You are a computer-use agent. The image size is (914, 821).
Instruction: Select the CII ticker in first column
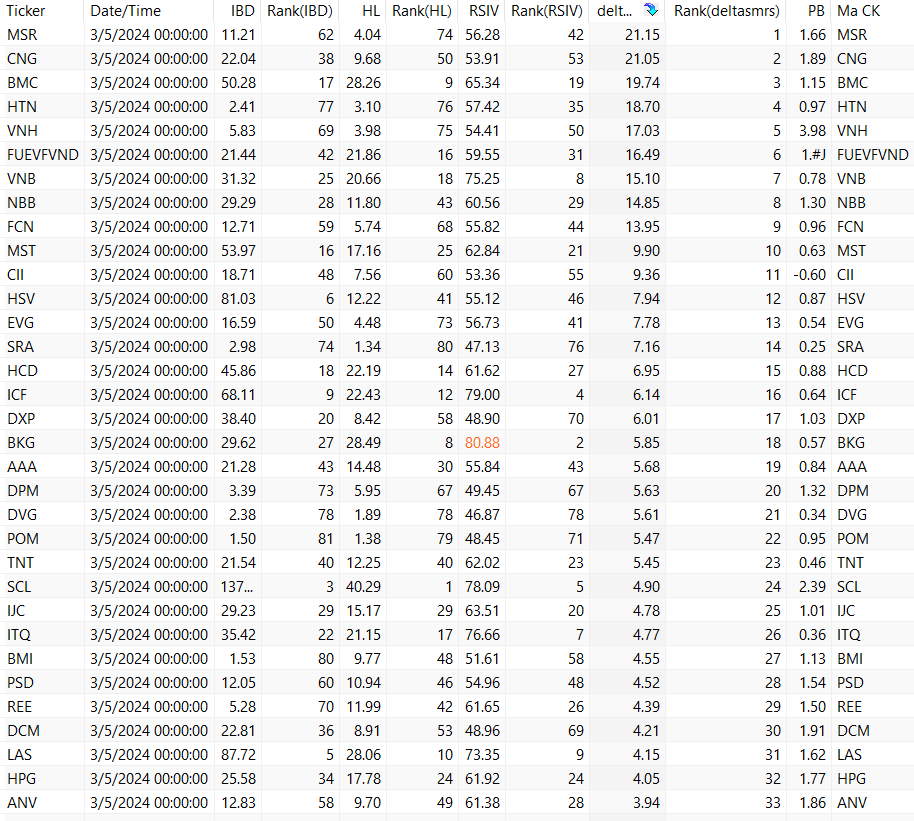[x=16, y=275]
